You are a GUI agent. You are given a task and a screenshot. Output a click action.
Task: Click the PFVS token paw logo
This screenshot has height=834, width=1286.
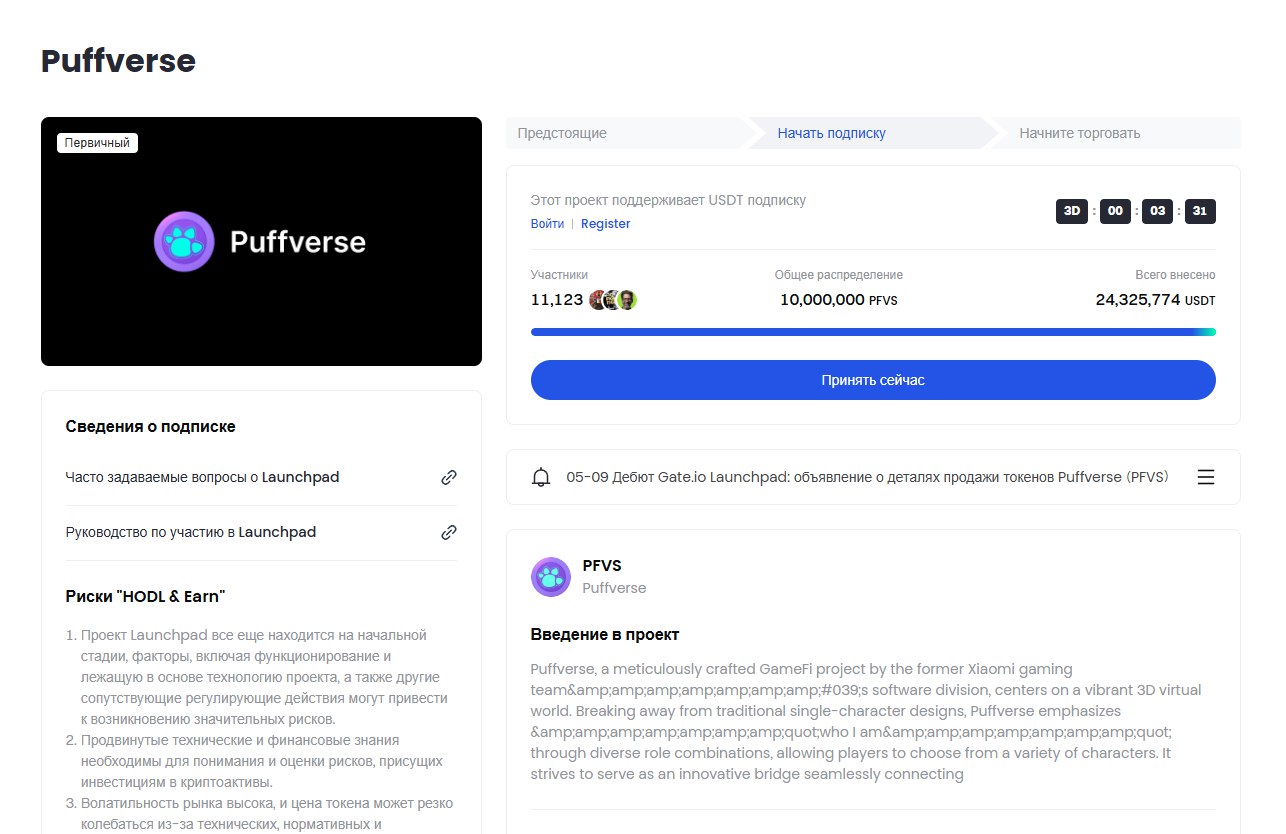[x=551, y=577]
